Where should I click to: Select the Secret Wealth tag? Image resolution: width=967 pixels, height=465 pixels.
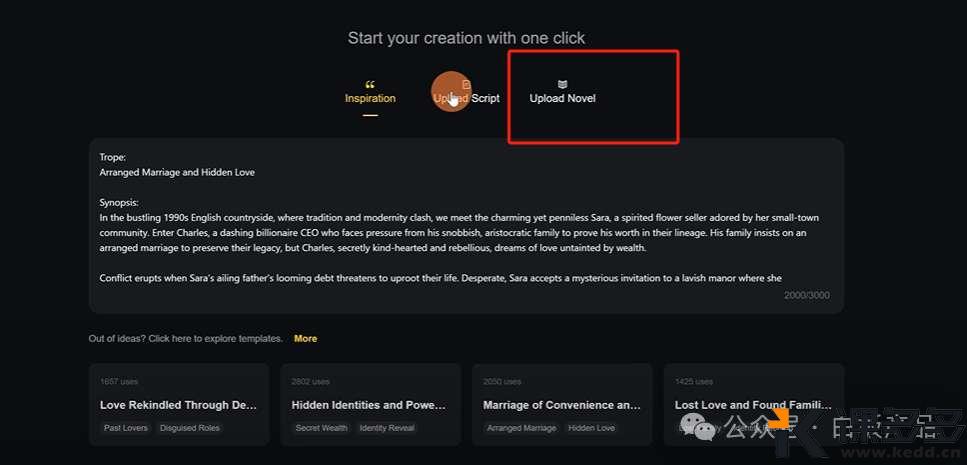pos(320,428)
